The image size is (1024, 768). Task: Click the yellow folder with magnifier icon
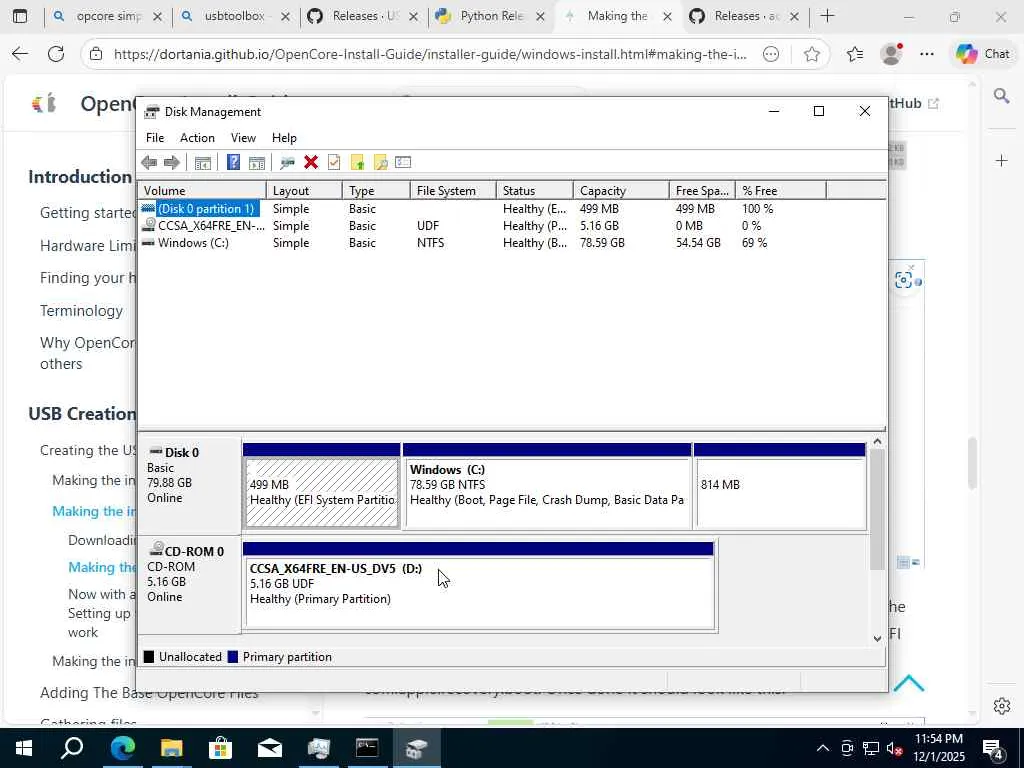pyautogui.click(x=380, y=163)
